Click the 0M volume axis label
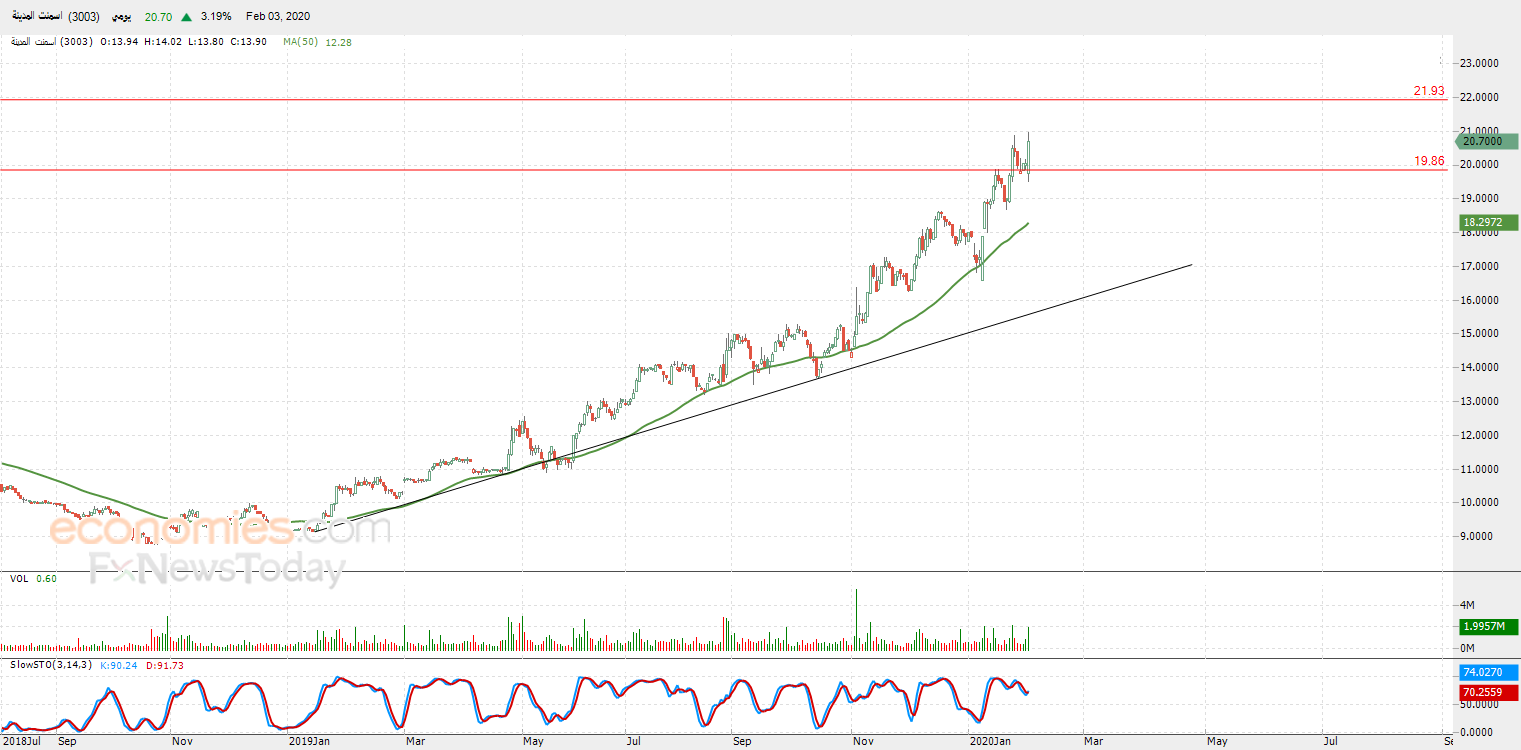This screenshot has width=1521, height=750. coord(1468,648)
